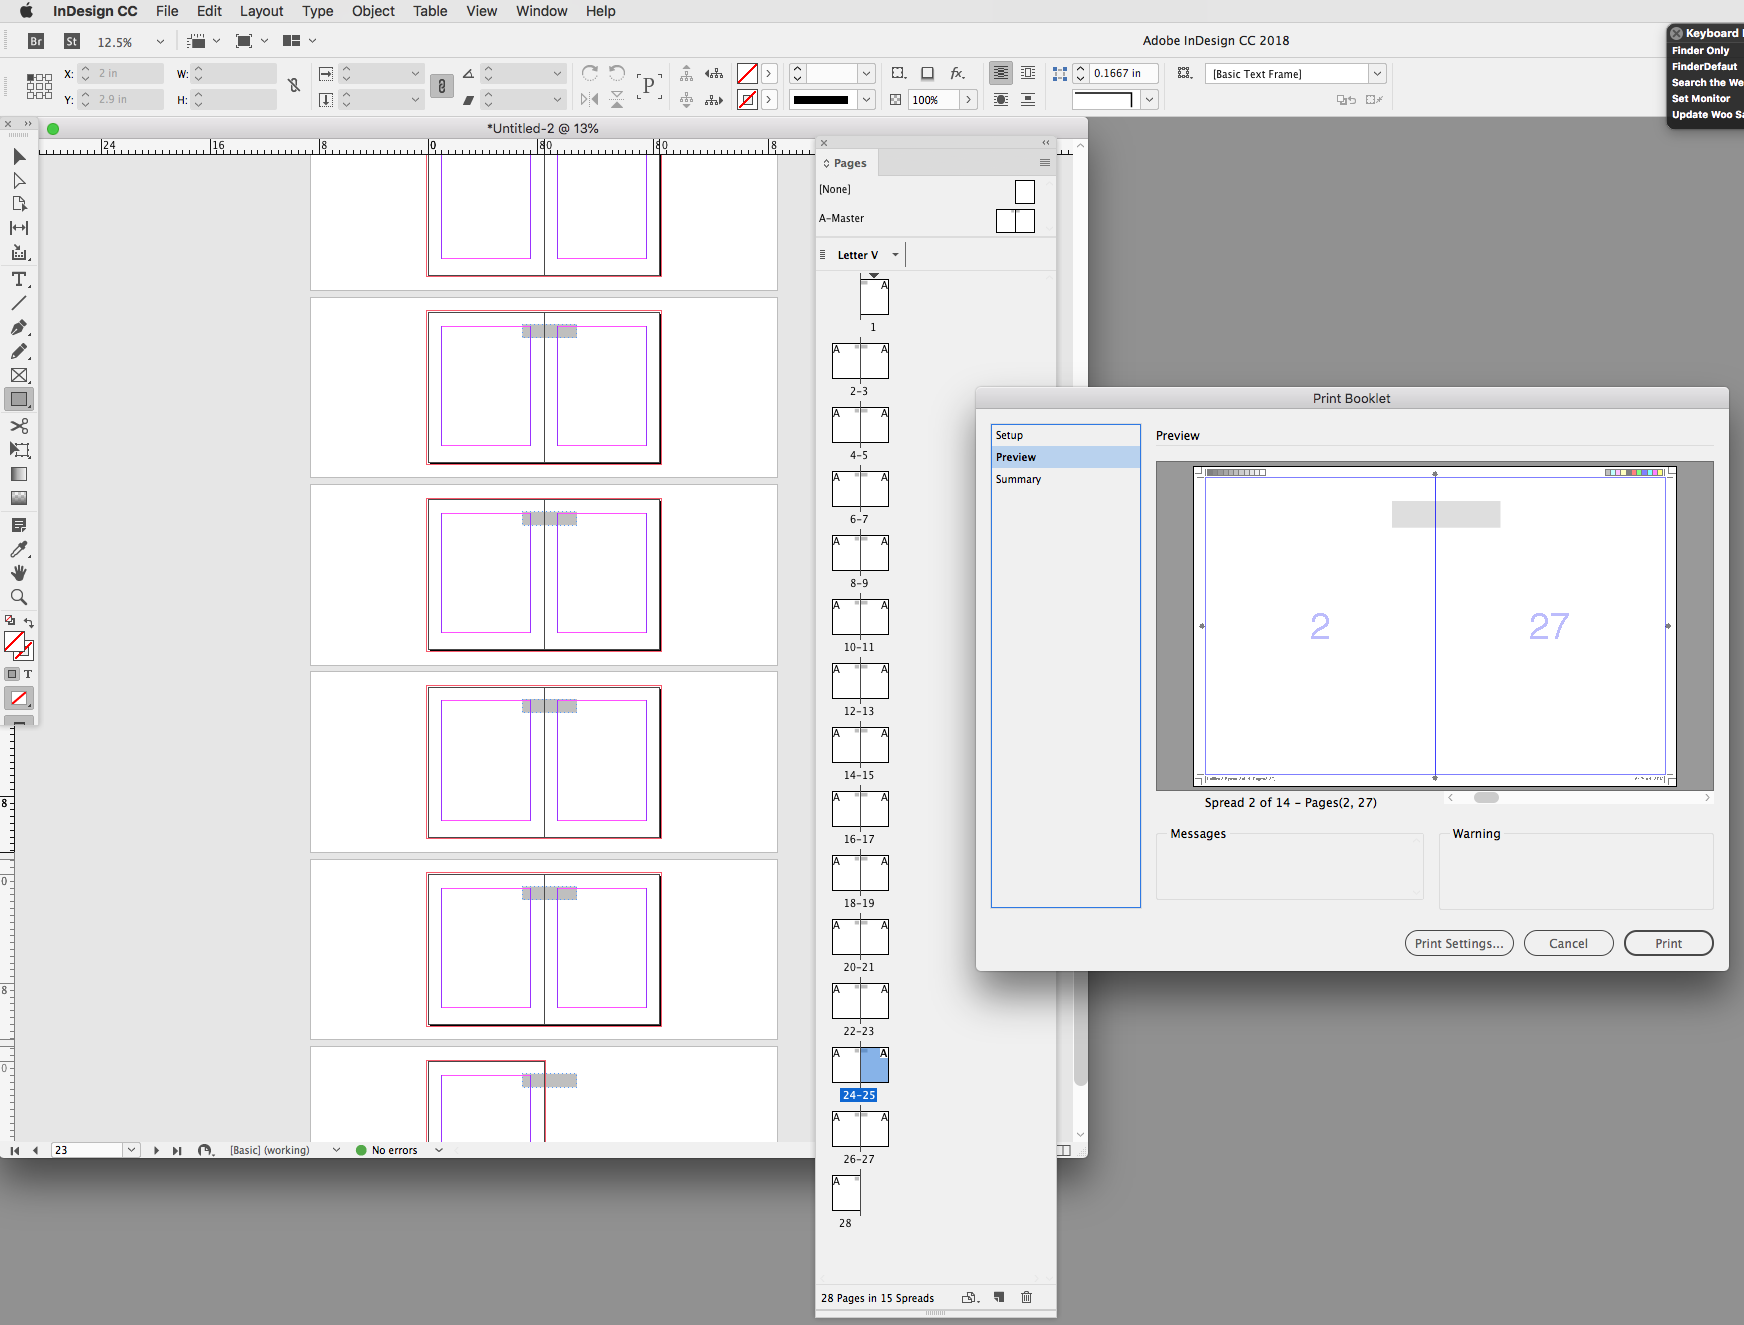Screen dimensions: 1744x1325
Task: Create new page icon in Pages panel
Action: [998, 1297]
